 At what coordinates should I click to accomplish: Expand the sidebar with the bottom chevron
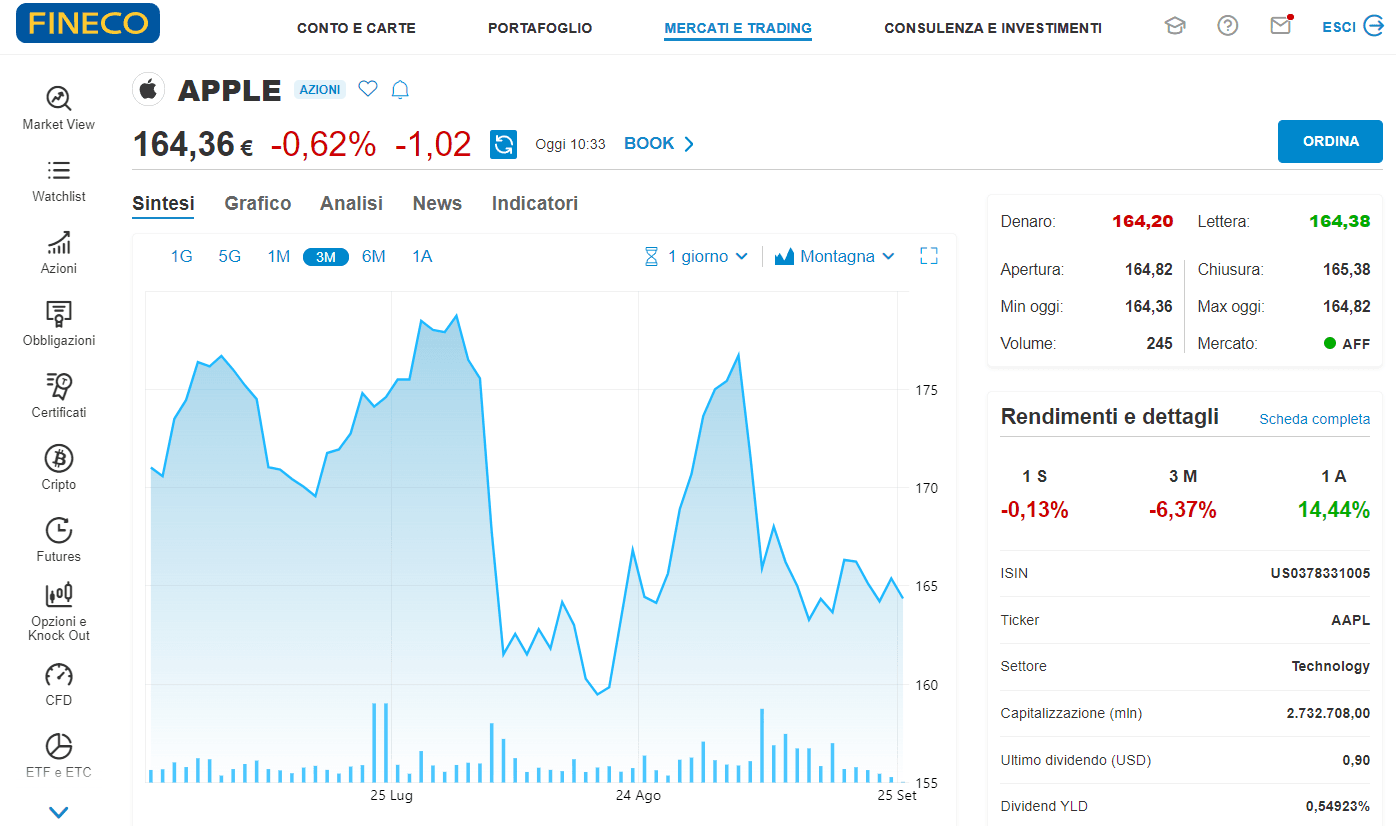58,811
